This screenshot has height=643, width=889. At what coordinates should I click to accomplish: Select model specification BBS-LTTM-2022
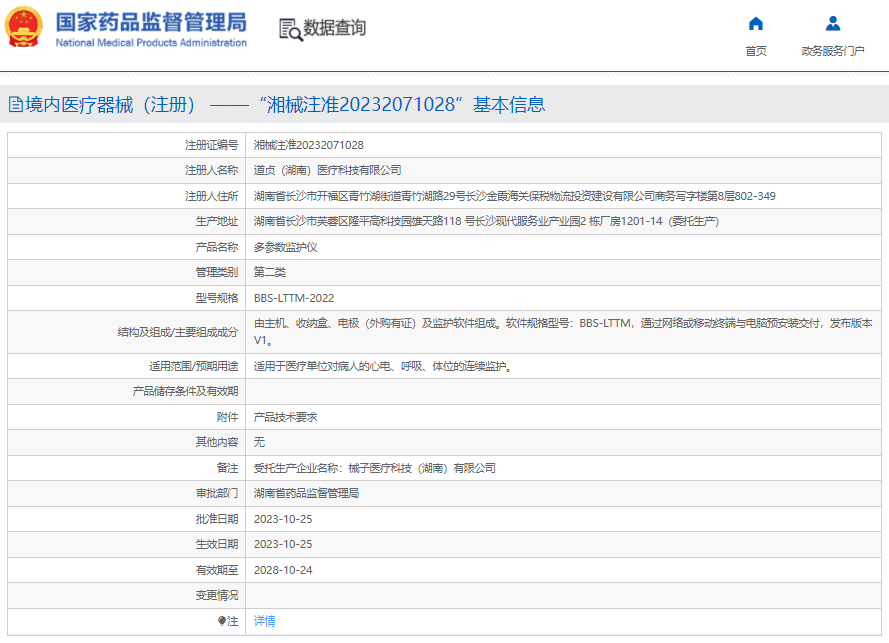[294, 298]
